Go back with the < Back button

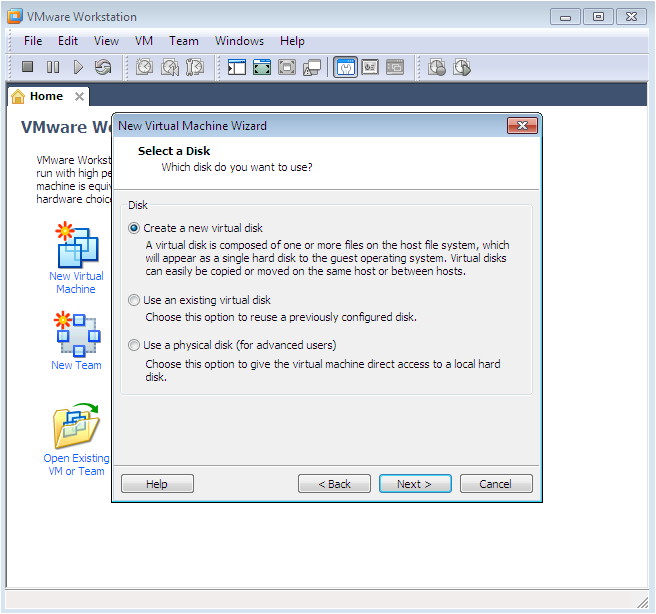point(334,484)
